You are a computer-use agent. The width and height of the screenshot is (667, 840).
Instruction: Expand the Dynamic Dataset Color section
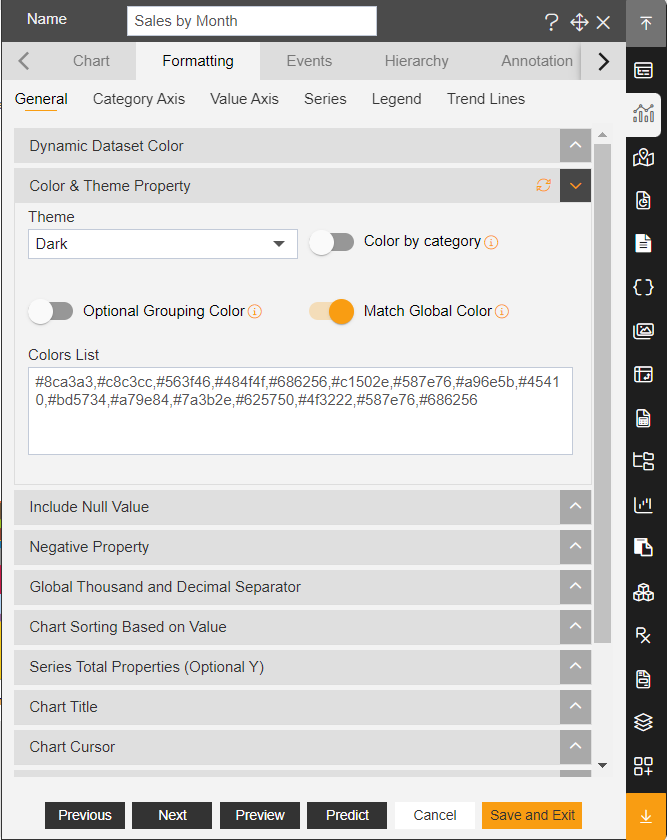pyautogui.click(x=302, y=146)
